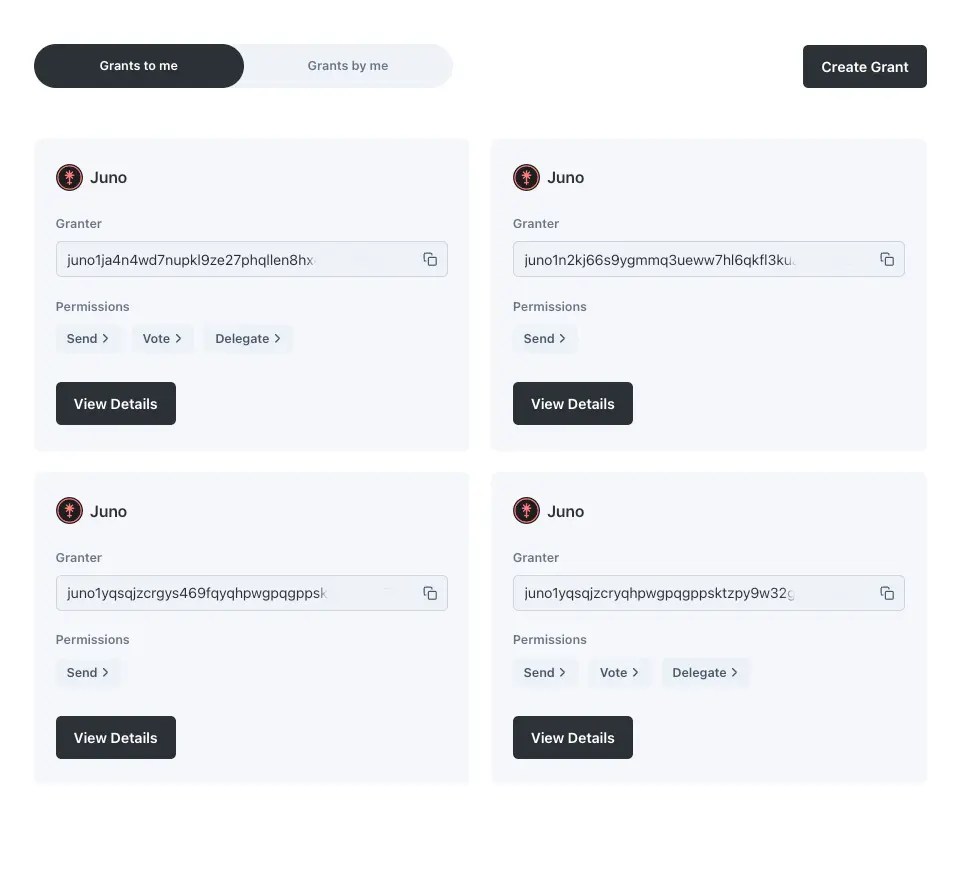Switch to the Grants by me tab
Screen dimensions: 962x895
coord(348,65)
